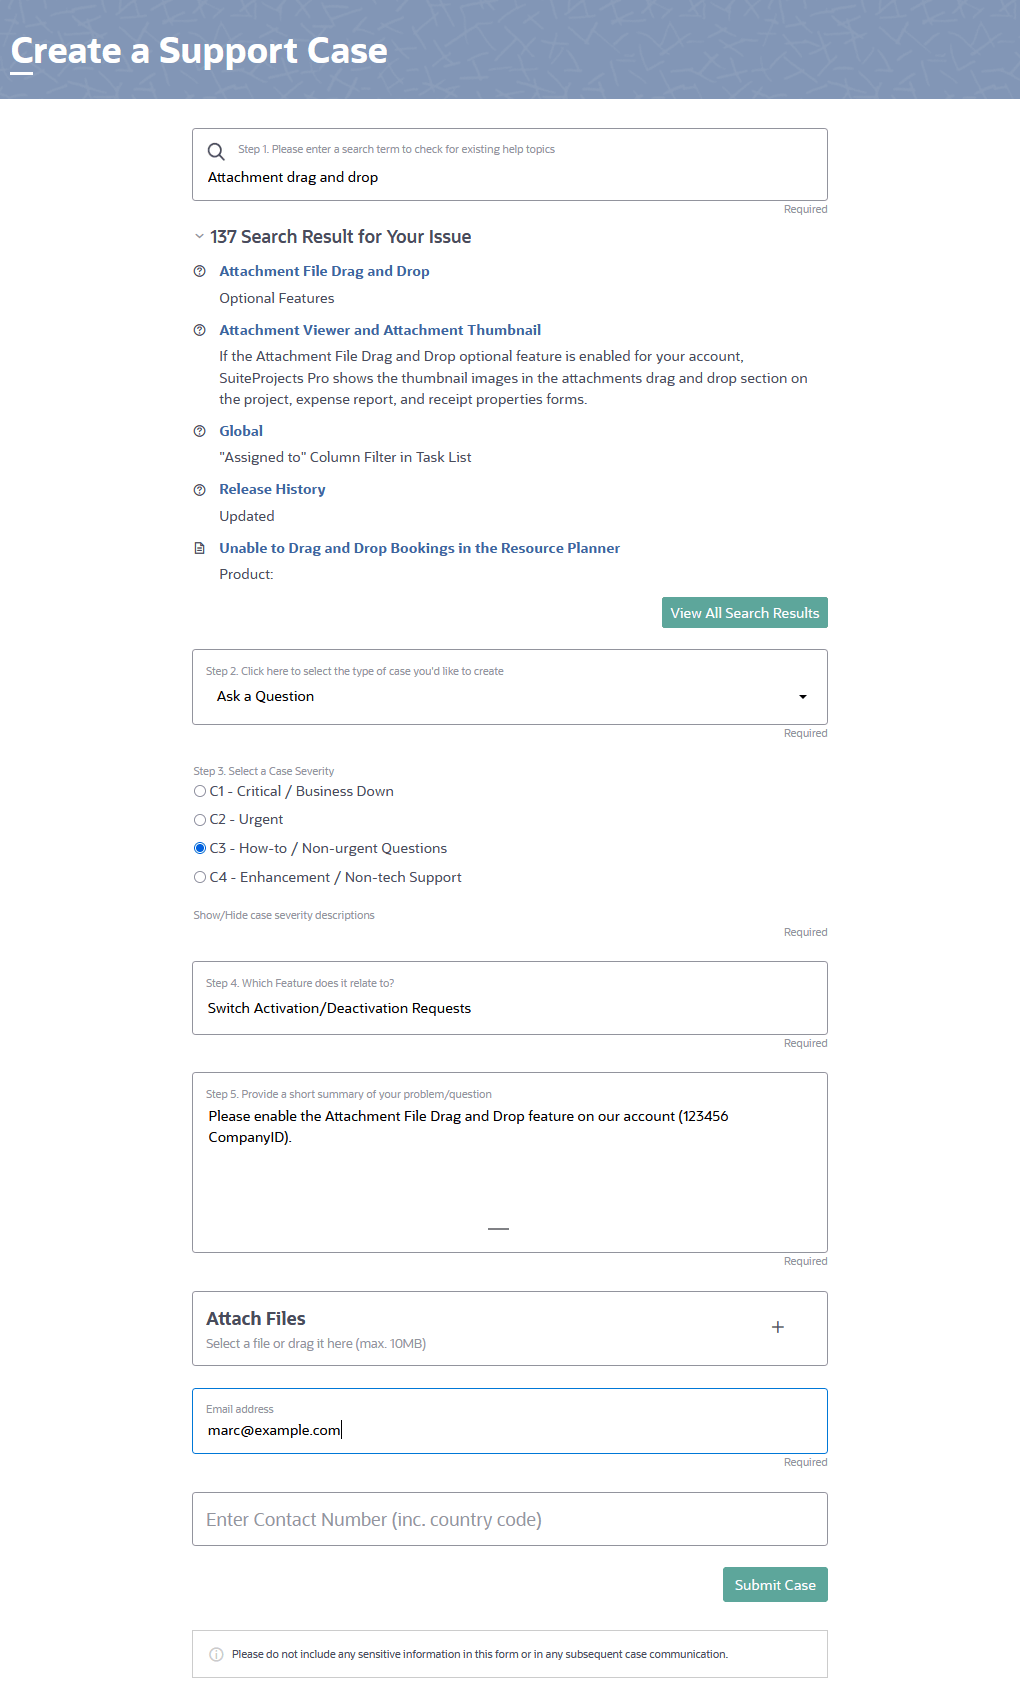Click the plus icon to attach a file
Image resolution: width=1020 pixels, height=1703 pixels.
(x=778, y=1327)
